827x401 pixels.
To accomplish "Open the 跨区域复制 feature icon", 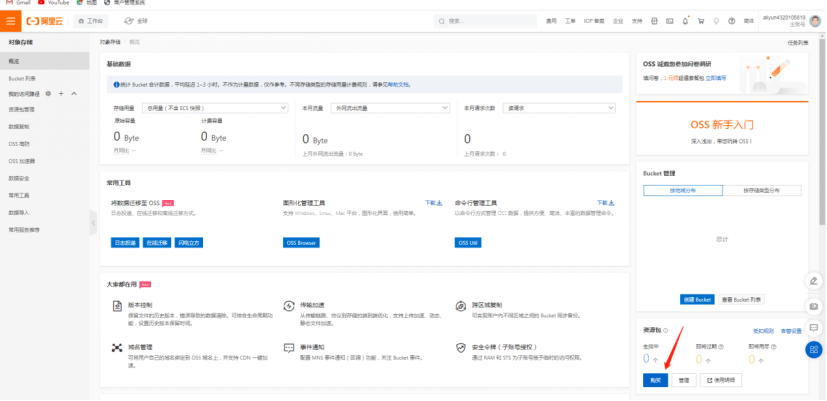I will coord(461,306).
